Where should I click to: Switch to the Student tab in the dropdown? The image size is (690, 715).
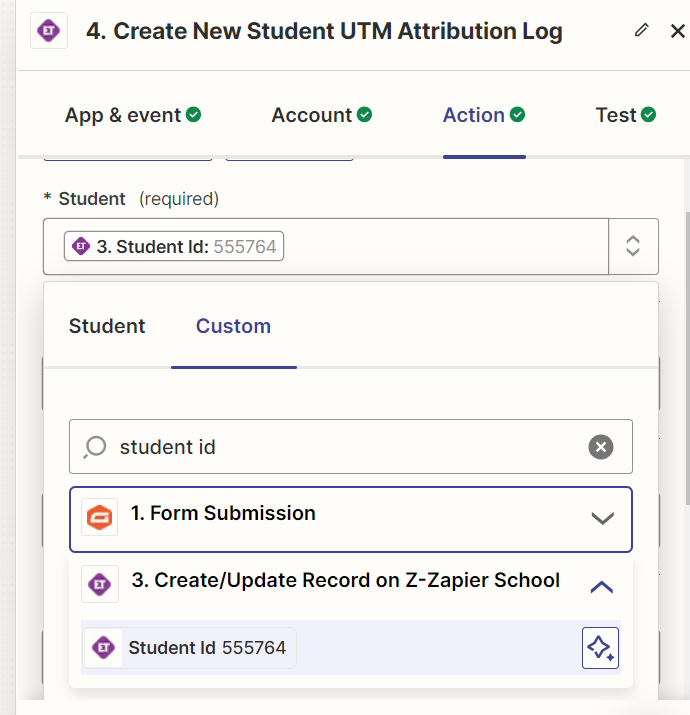tap(107, 326)
